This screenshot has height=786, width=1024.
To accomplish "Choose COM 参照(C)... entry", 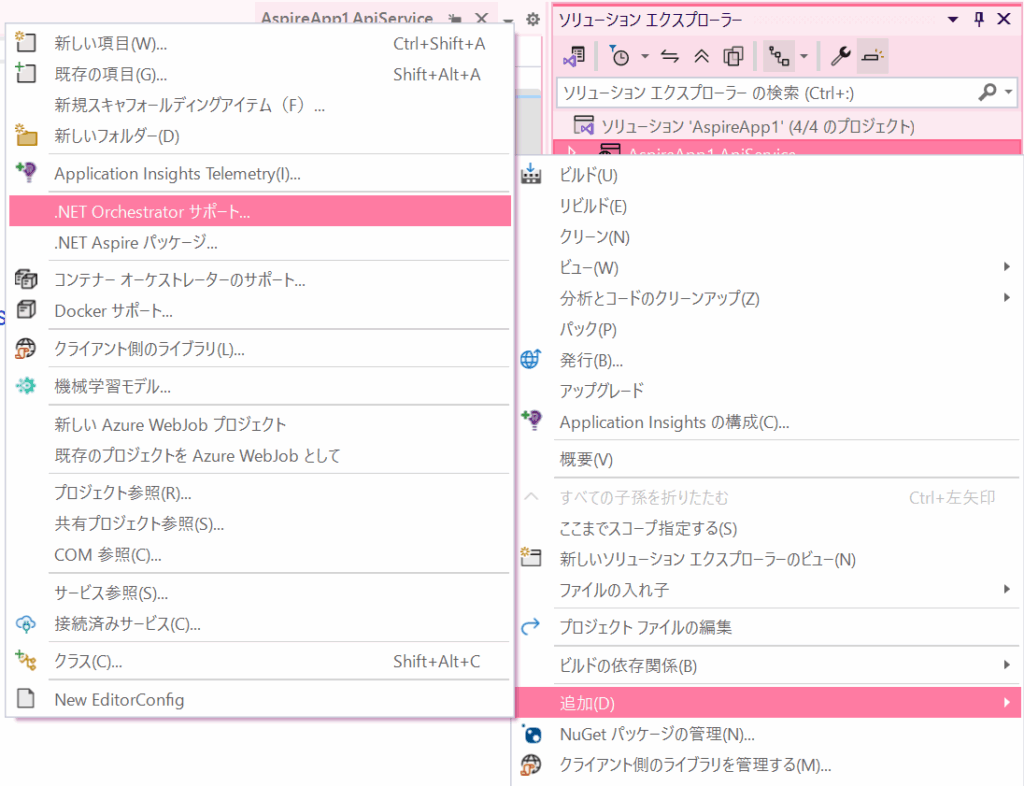I will pyautogui.click(x=260, y=555).
